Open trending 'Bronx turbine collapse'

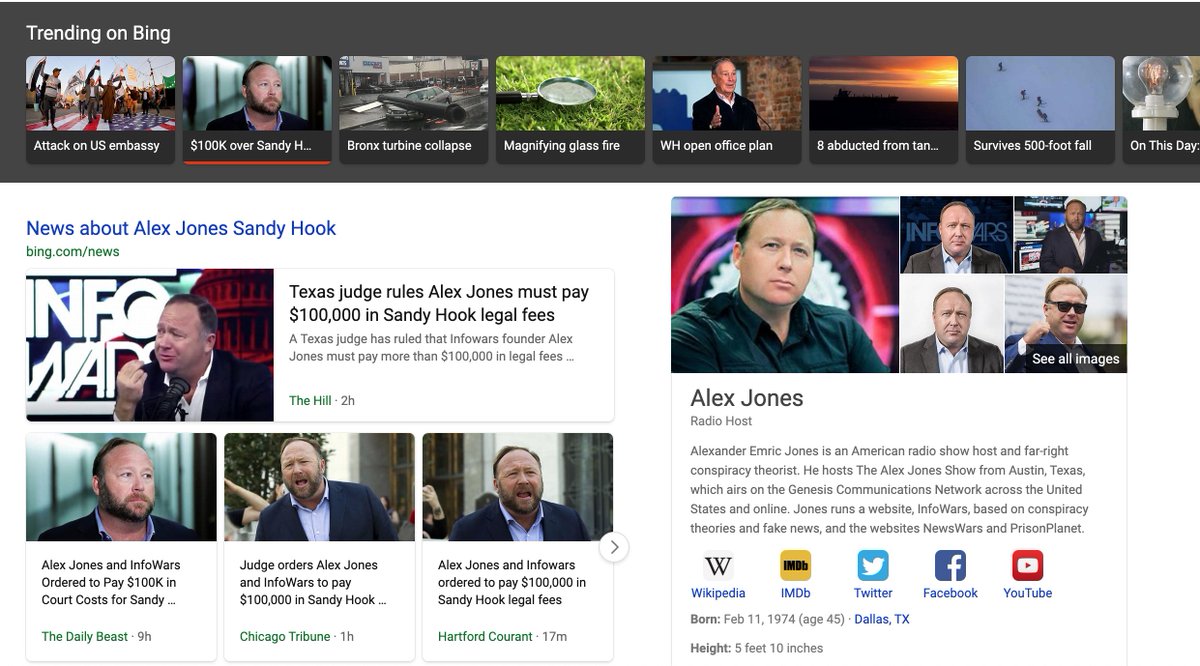tap(414, 109)
